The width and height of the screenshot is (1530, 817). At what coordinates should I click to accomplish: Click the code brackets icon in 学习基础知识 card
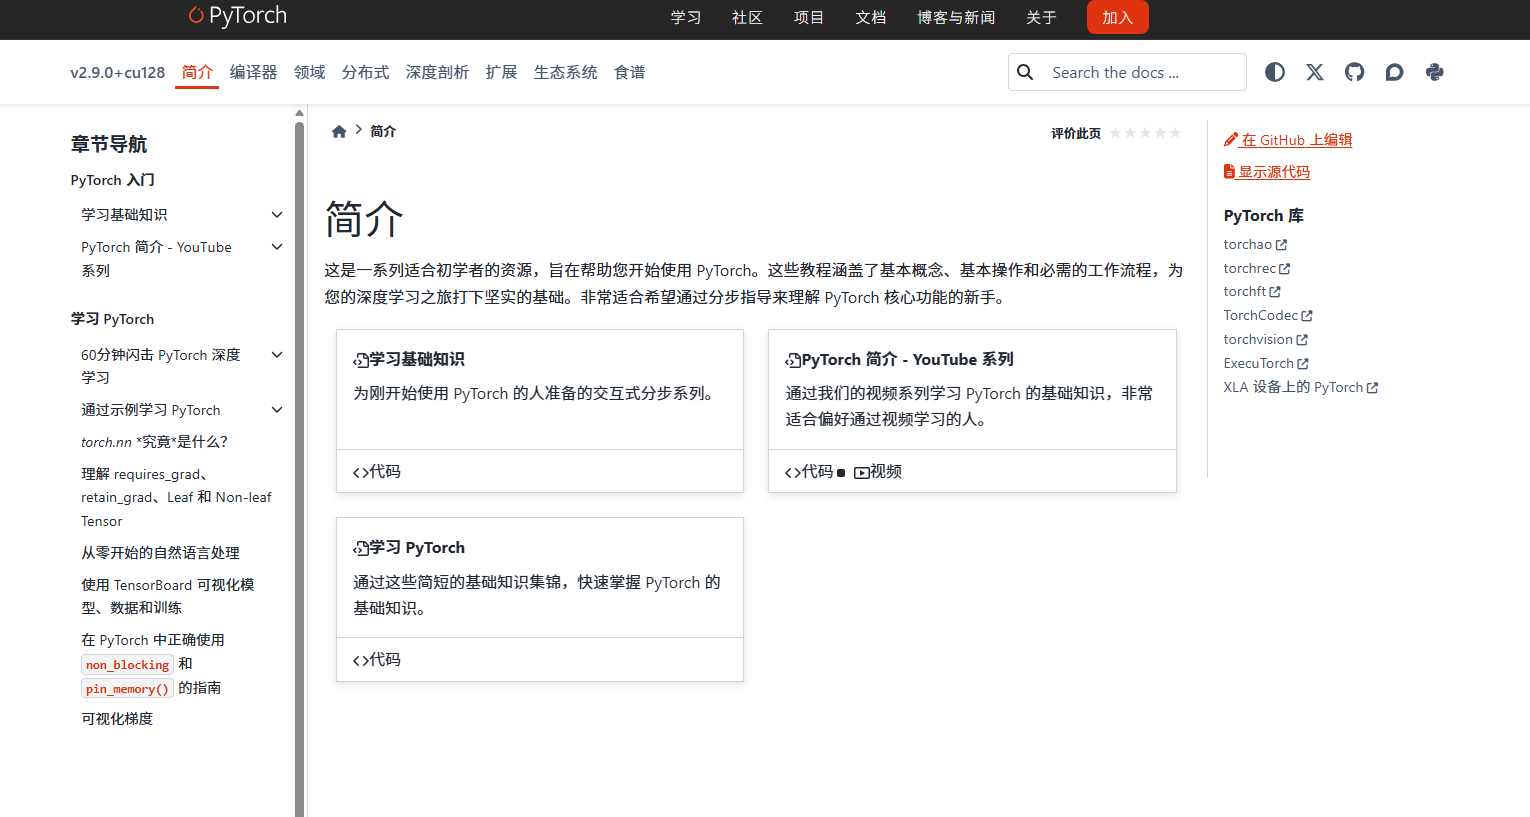(x=360, y=472)
